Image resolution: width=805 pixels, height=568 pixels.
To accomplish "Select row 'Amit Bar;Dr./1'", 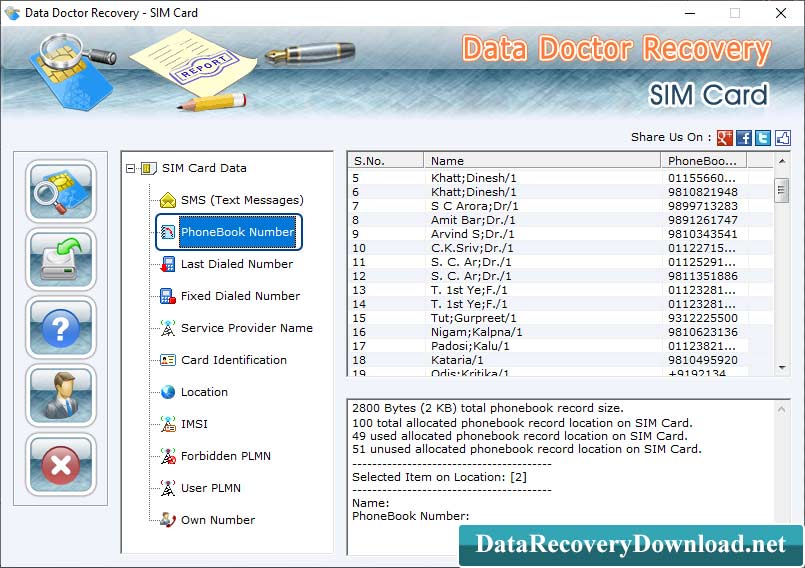I will click(x=560, y=220).
